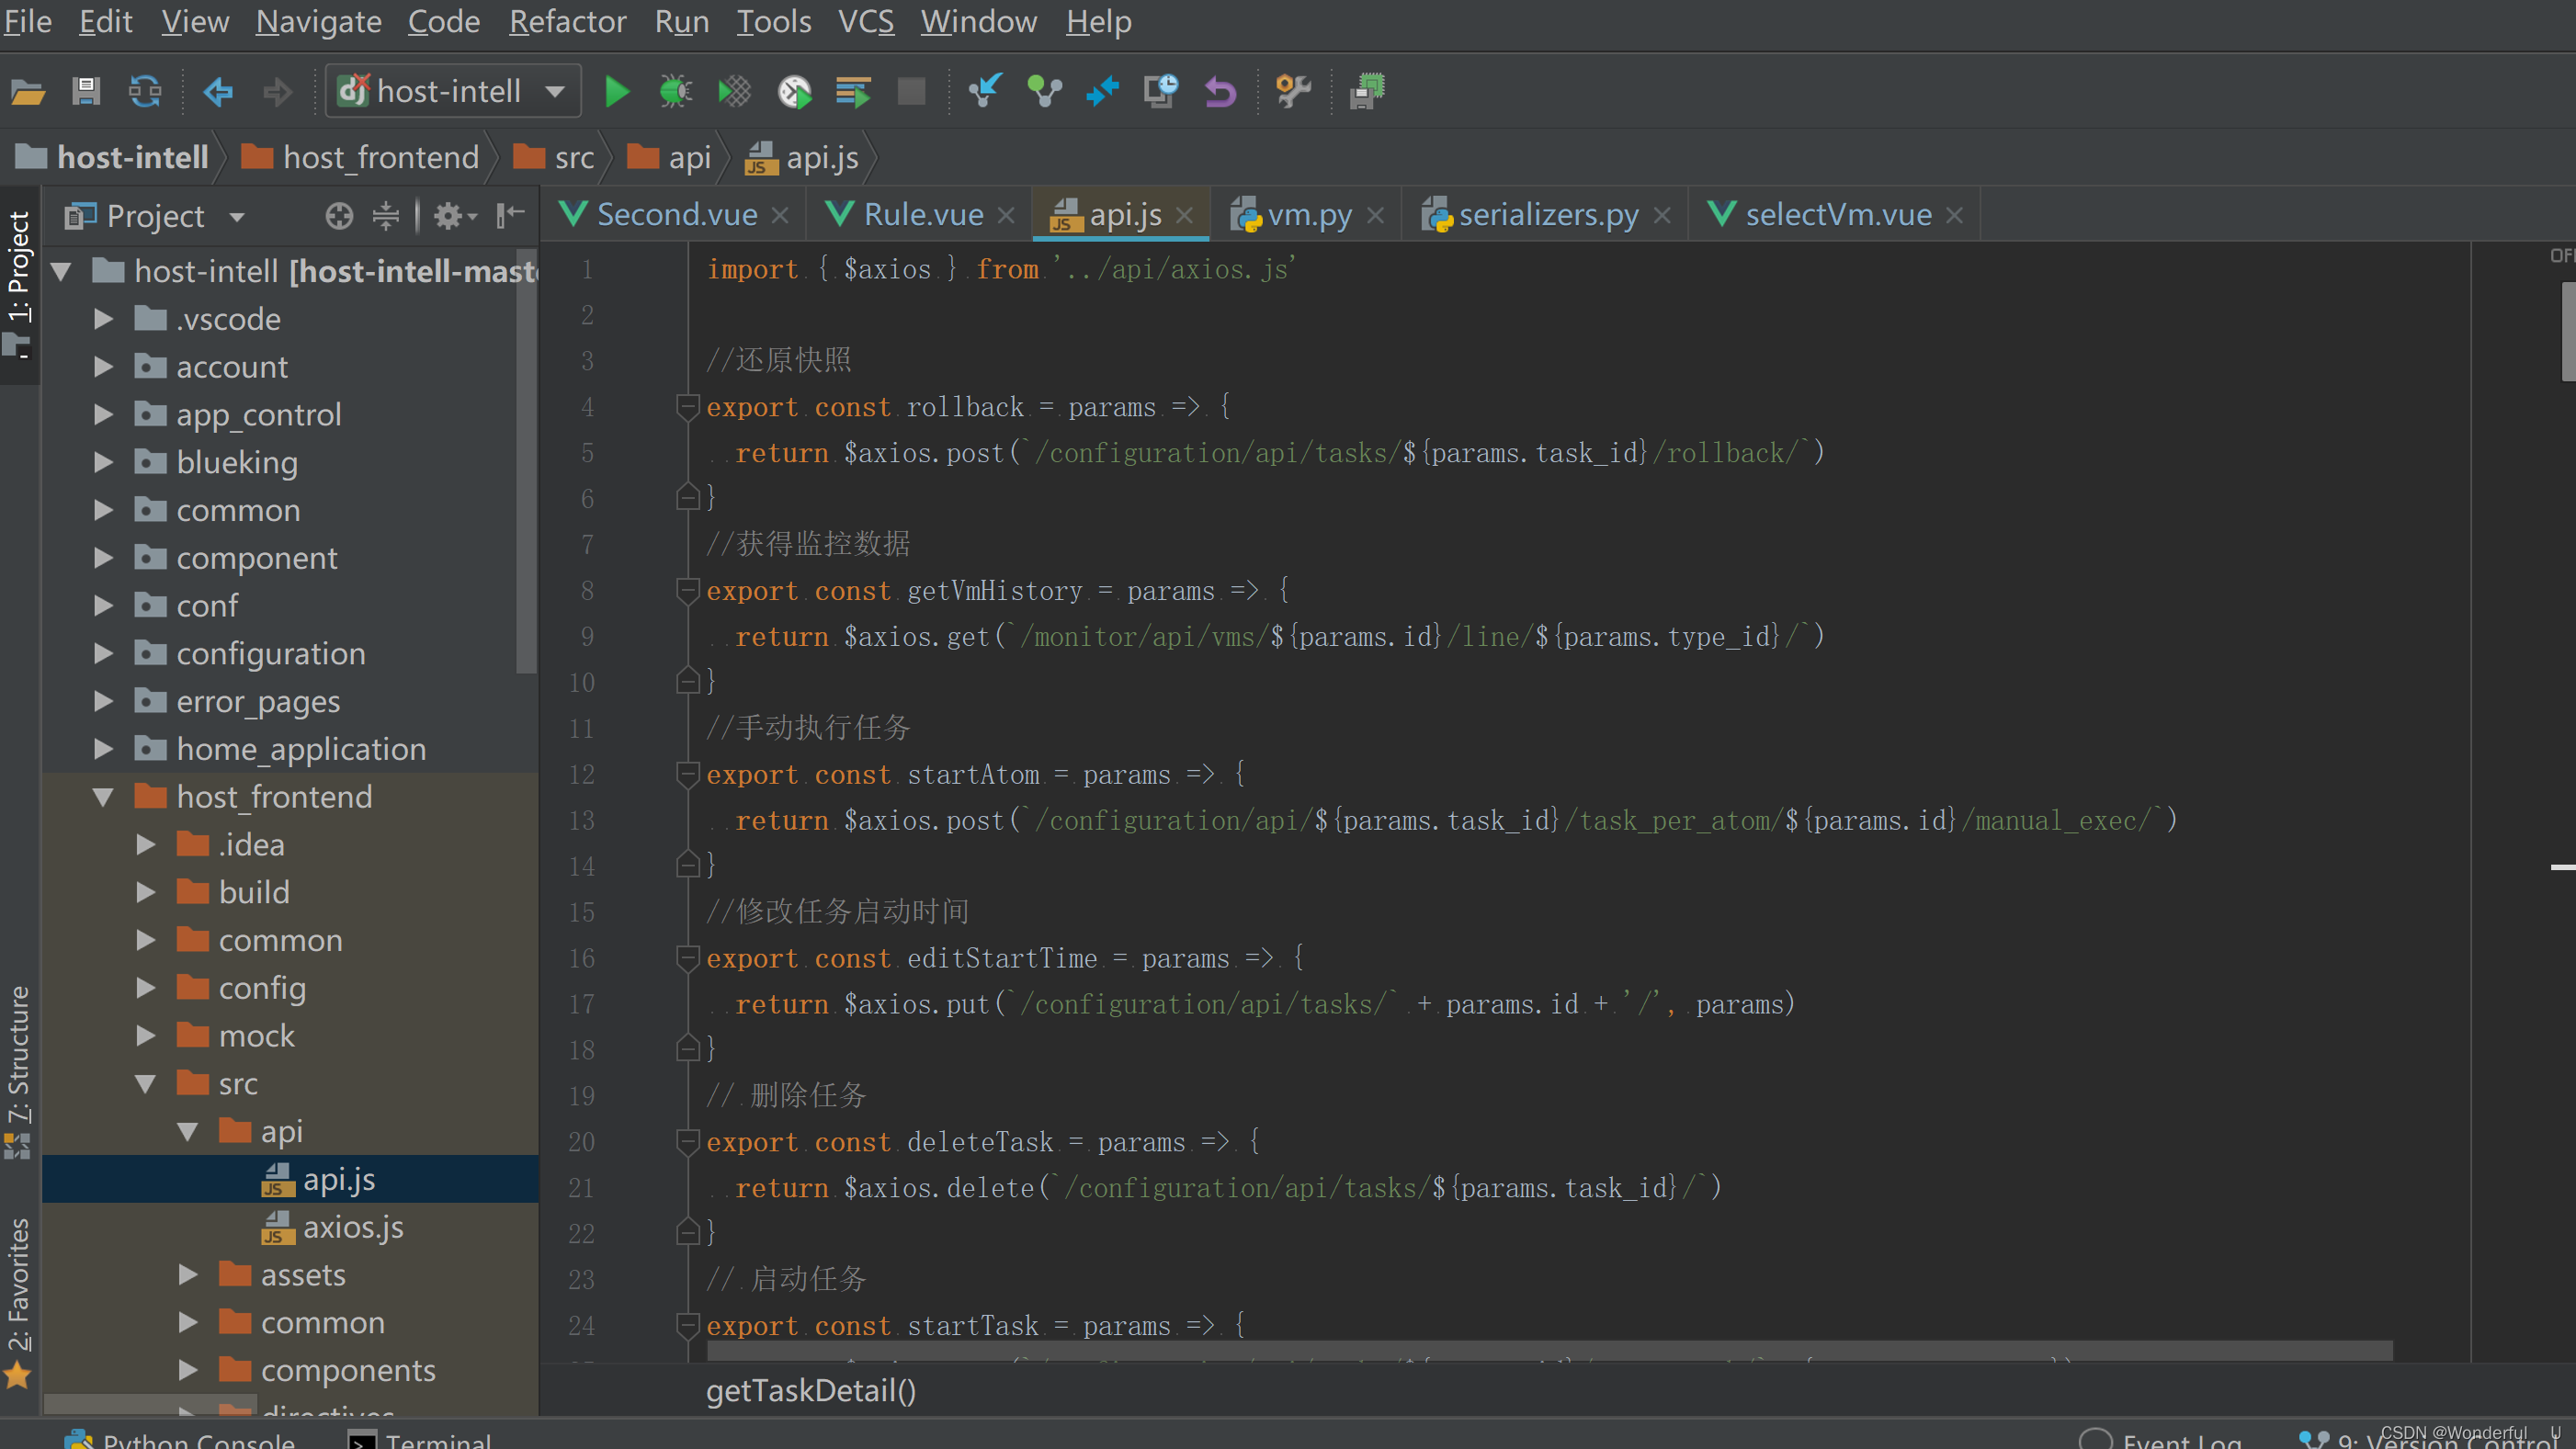
Task: Click the Stop button in toolbar
Action: coord(908,92)
